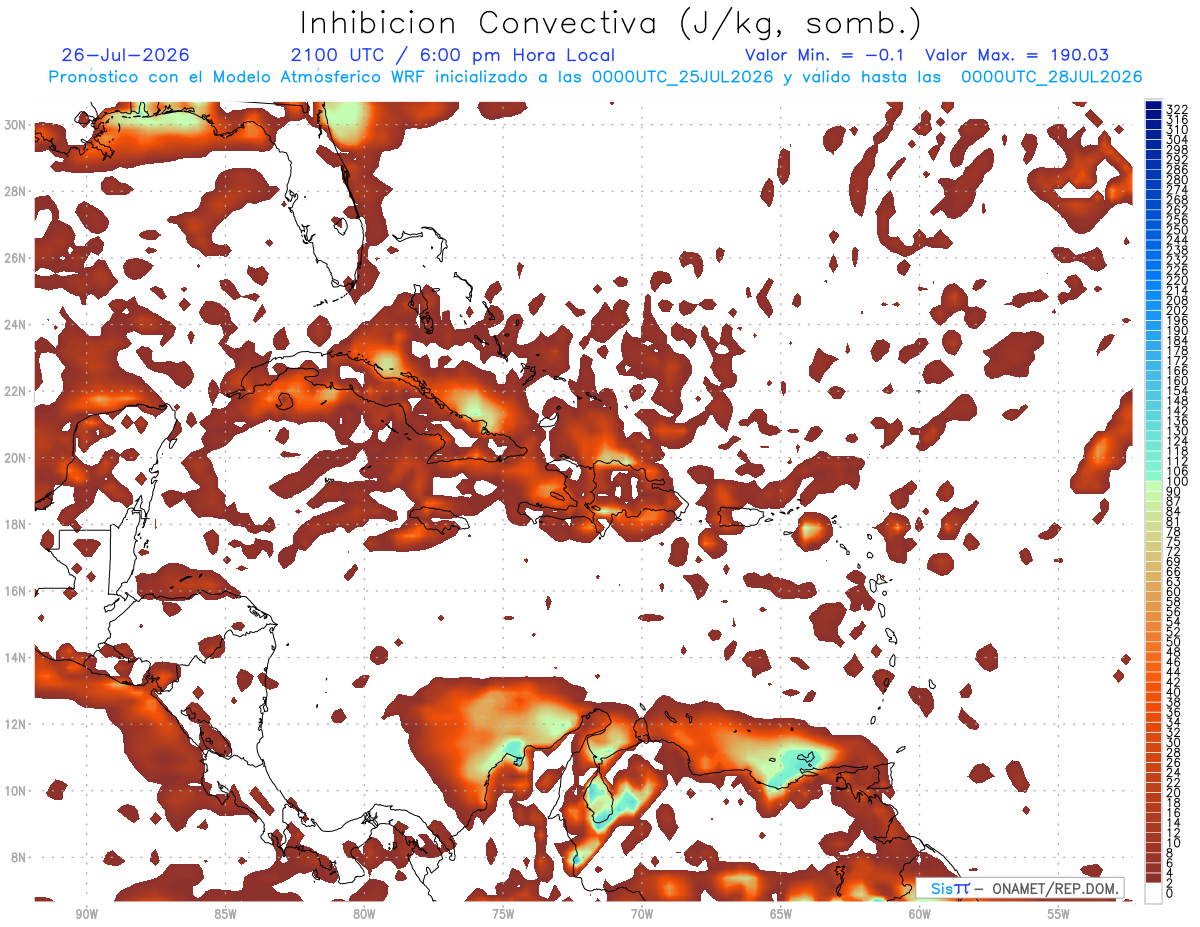The image size is (1200, 927).
Task: Click the 14N latitude label
Action: [16, 657]
